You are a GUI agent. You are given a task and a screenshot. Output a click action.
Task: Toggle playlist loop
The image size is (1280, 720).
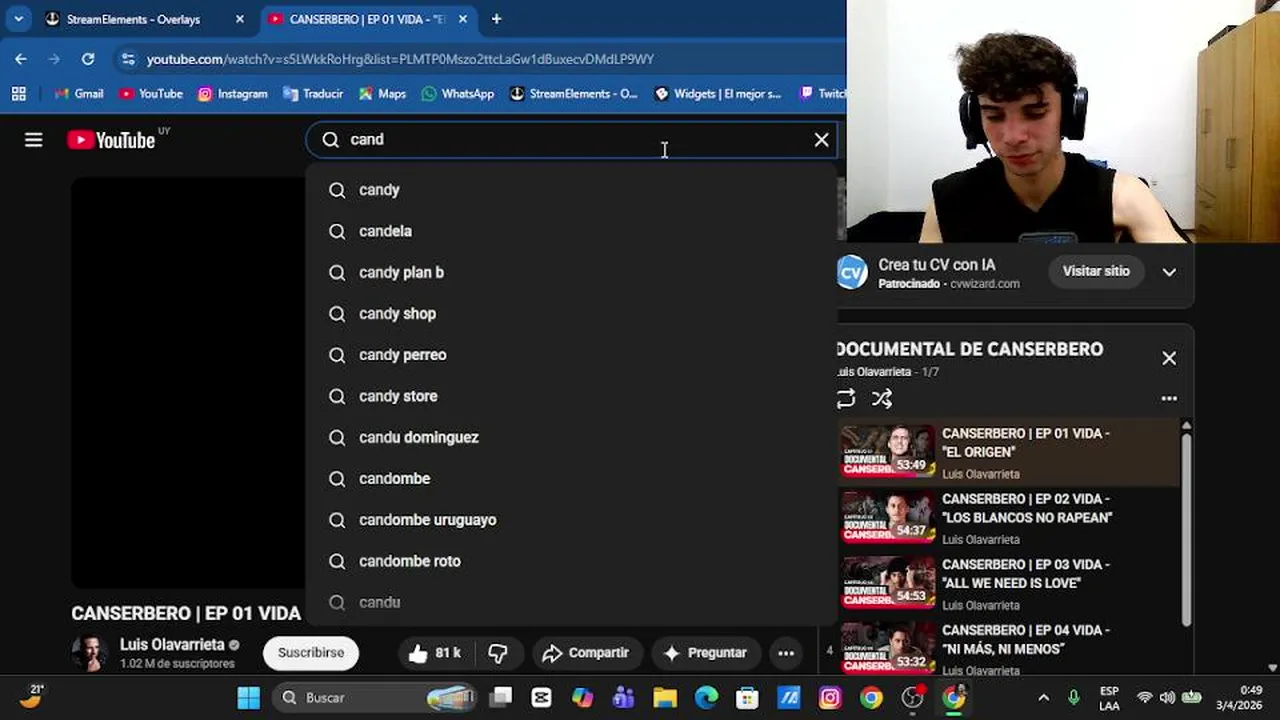pos(846,399)
